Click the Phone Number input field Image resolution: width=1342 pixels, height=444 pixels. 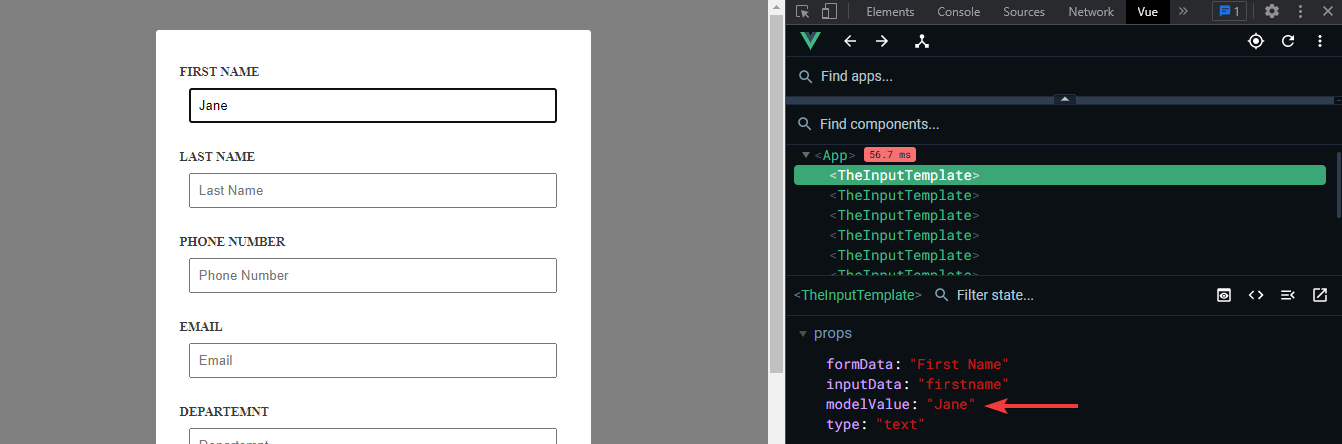click(373, 275)
